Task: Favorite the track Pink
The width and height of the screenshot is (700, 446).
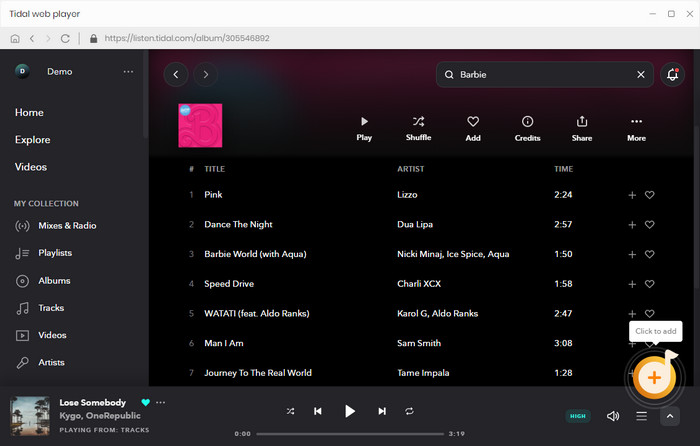Action: (650, 195)
